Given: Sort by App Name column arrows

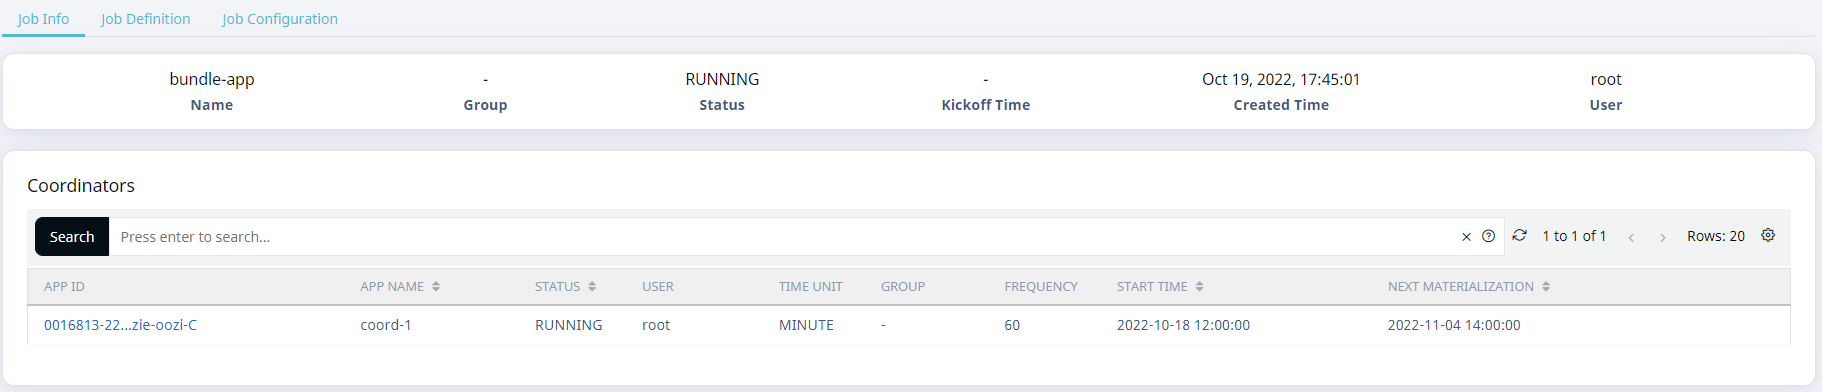Looking at the screenshot, I should click(x=436, y=287).
